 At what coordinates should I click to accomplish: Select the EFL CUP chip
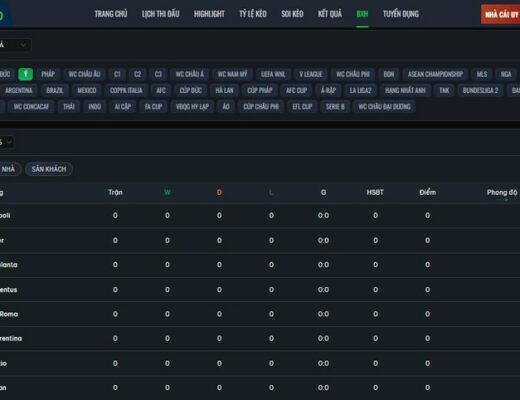coord(302,107)
